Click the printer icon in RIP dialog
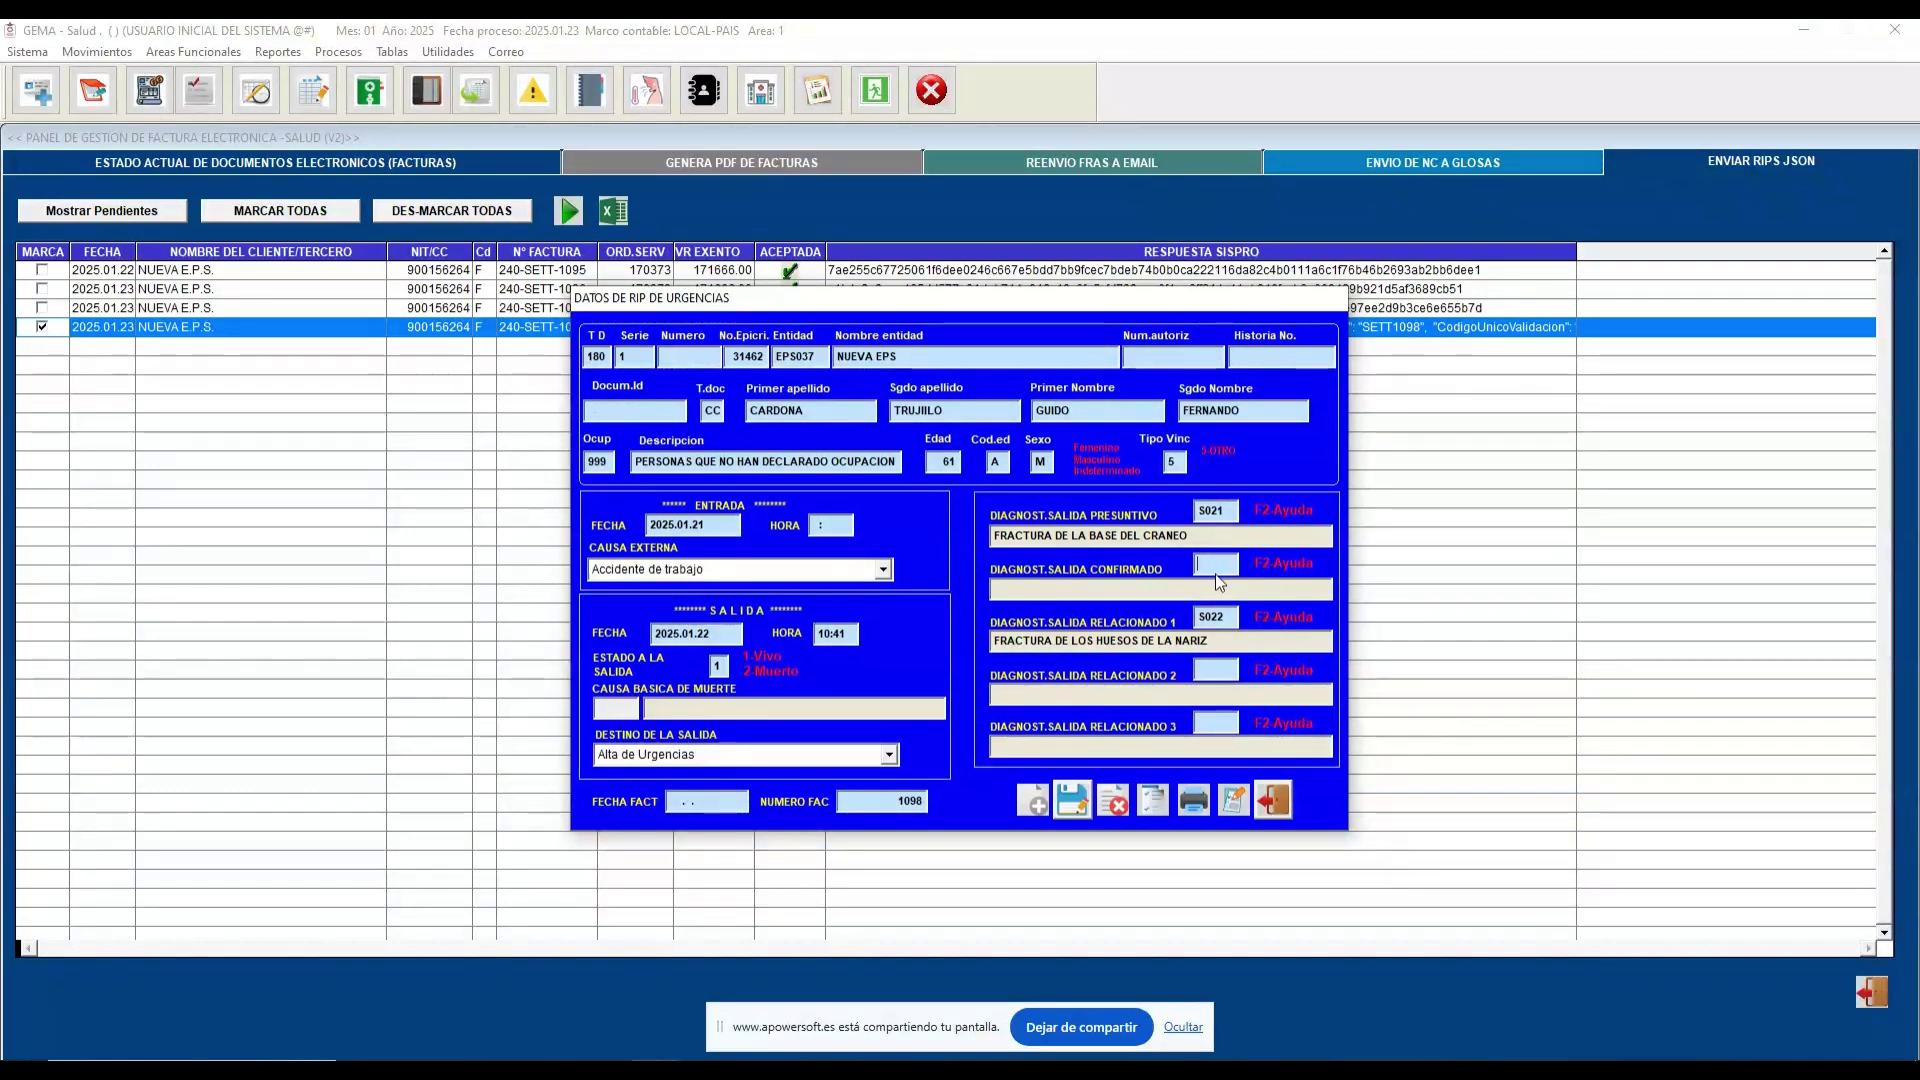Image resolution: width=1920 pixels, height=1080 pixels. (x=1193, y=800)
